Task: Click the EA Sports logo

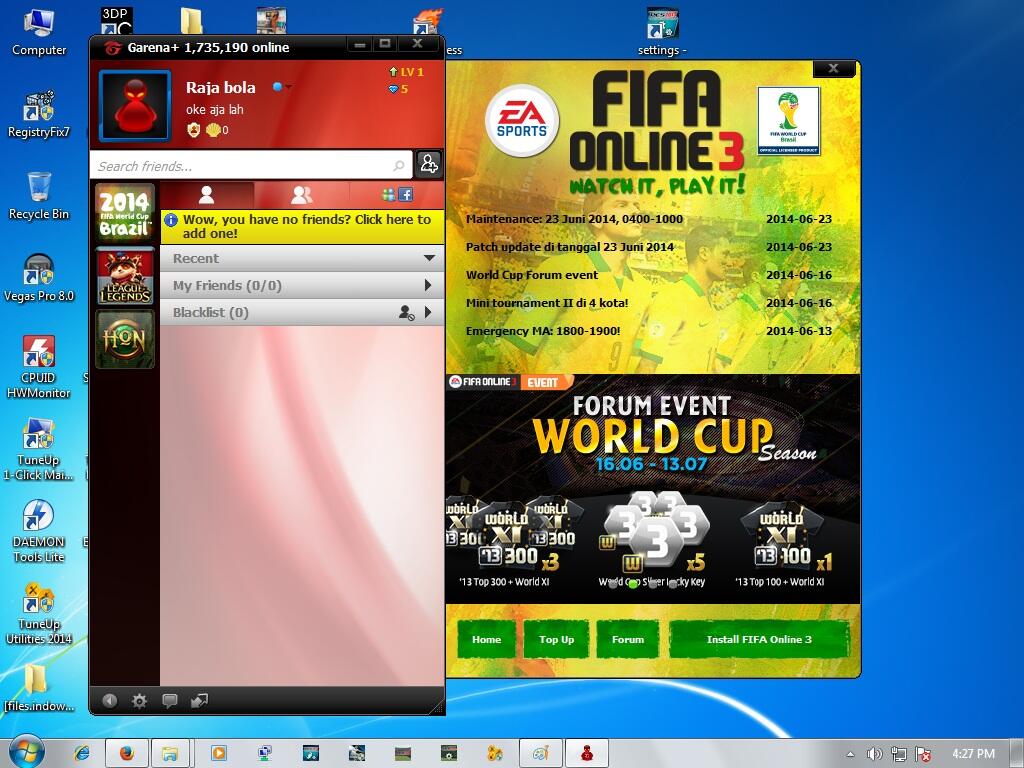Action: (522, 120)
